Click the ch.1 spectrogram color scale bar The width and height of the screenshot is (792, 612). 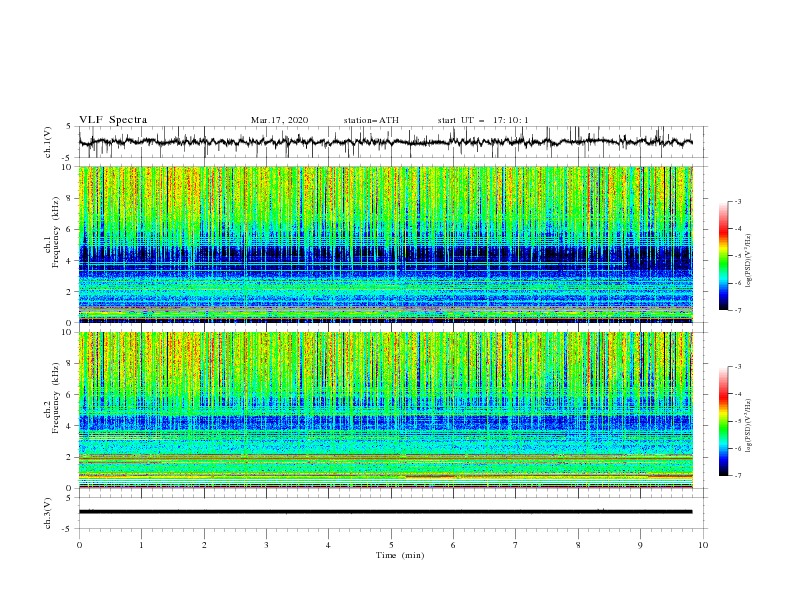tap(723, 256)
